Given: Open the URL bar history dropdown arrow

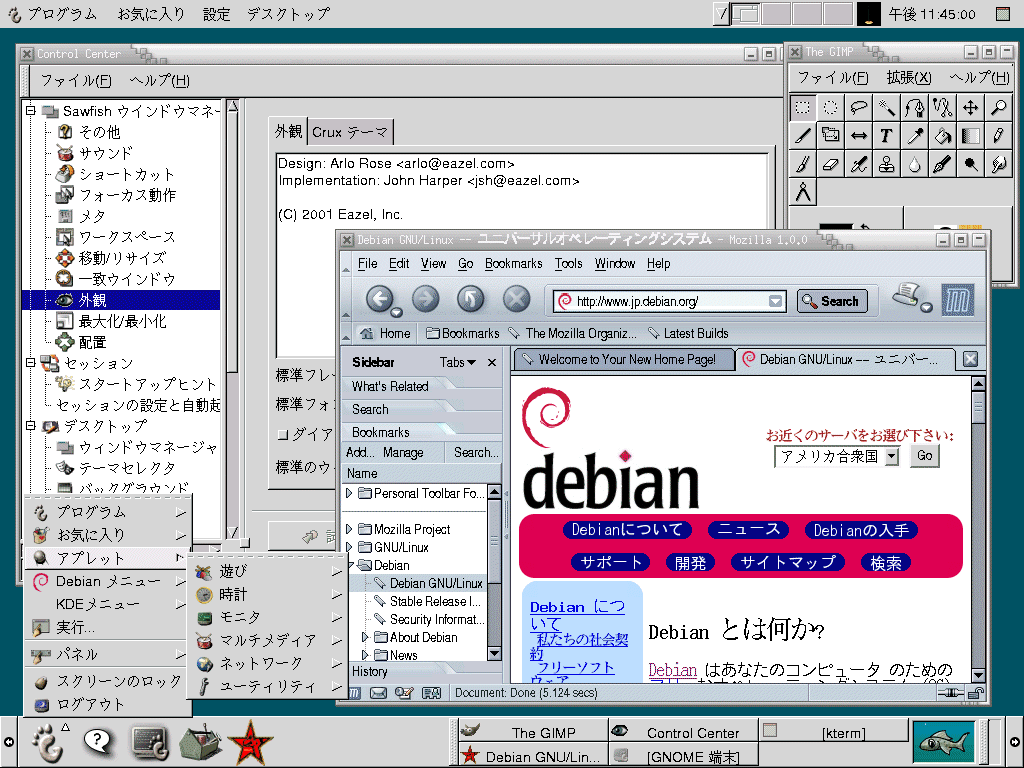Looking at the screenshot, I should tap(775, 301).
